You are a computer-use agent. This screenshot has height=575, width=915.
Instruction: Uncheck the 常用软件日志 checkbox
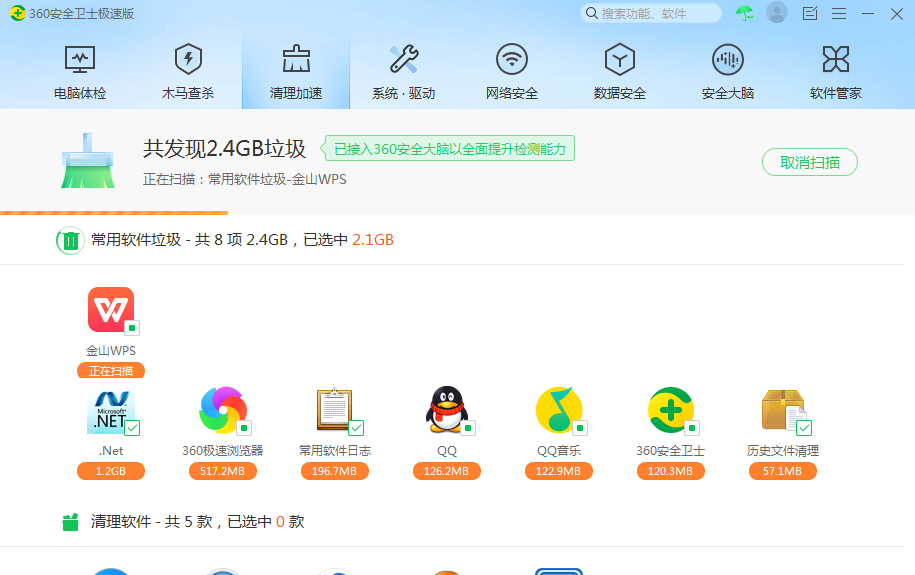pyautogui.click(x=356, y=428)
